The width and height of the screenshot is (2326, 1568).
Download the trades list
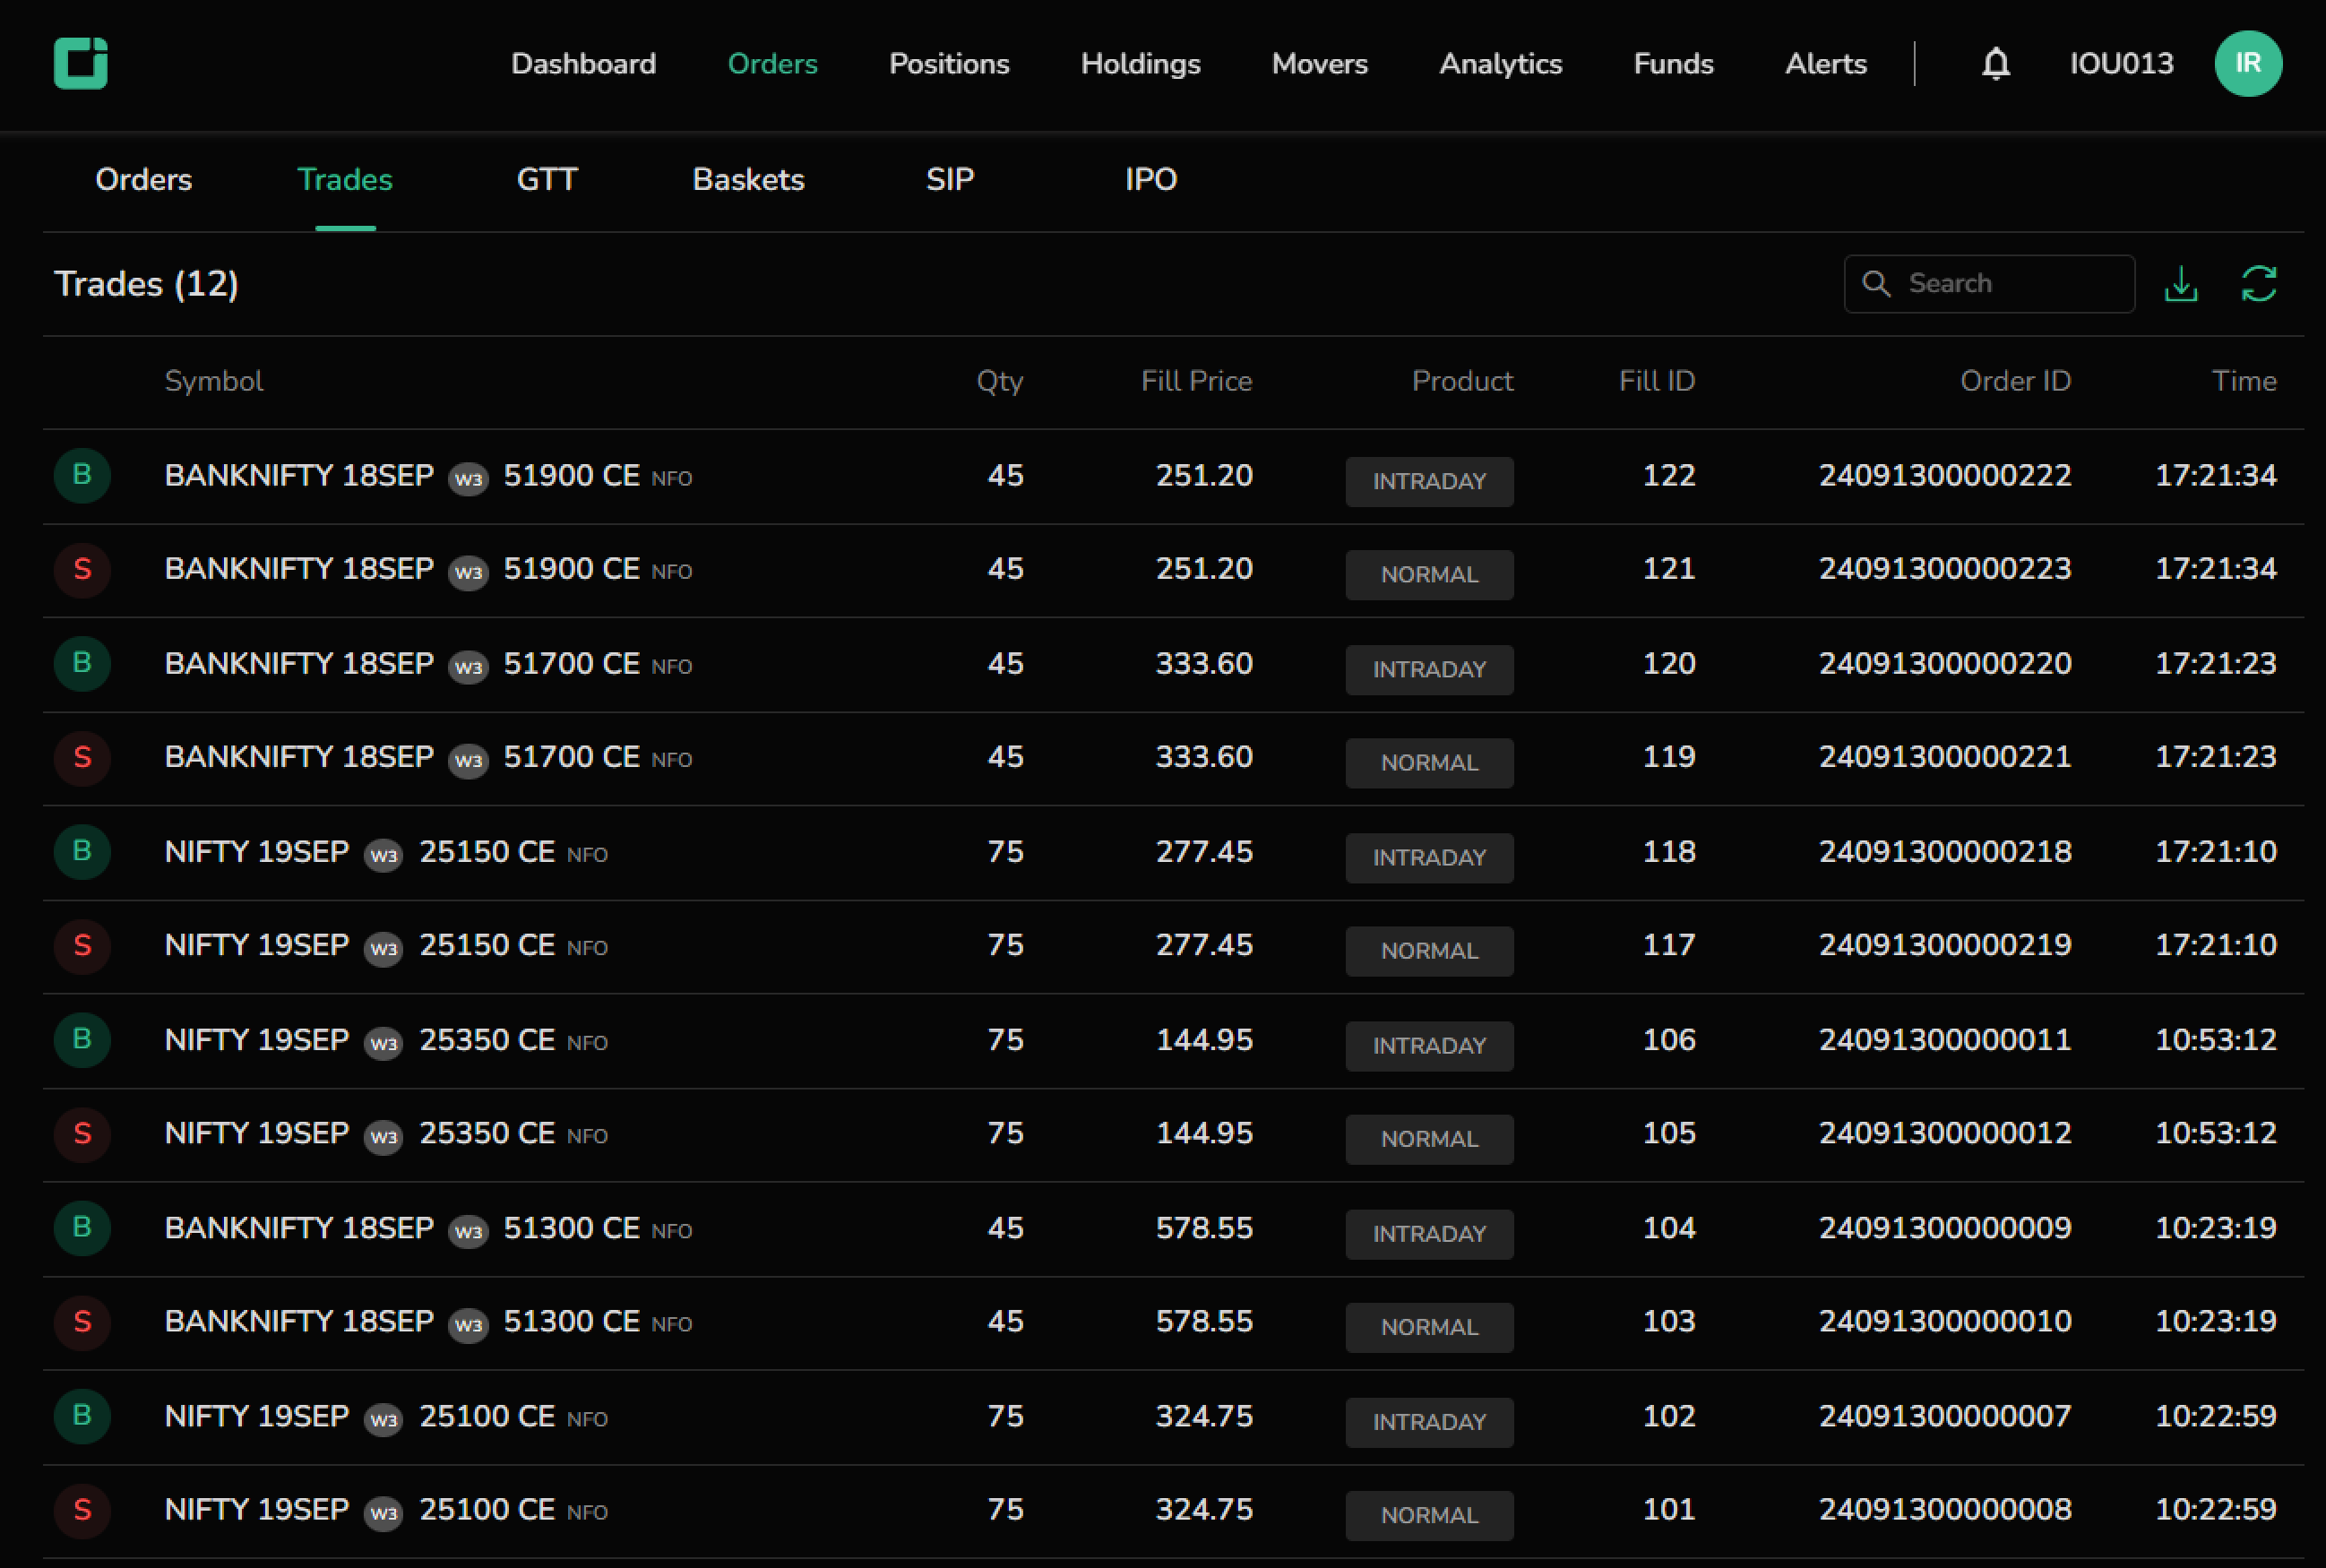click(2181, 284)
